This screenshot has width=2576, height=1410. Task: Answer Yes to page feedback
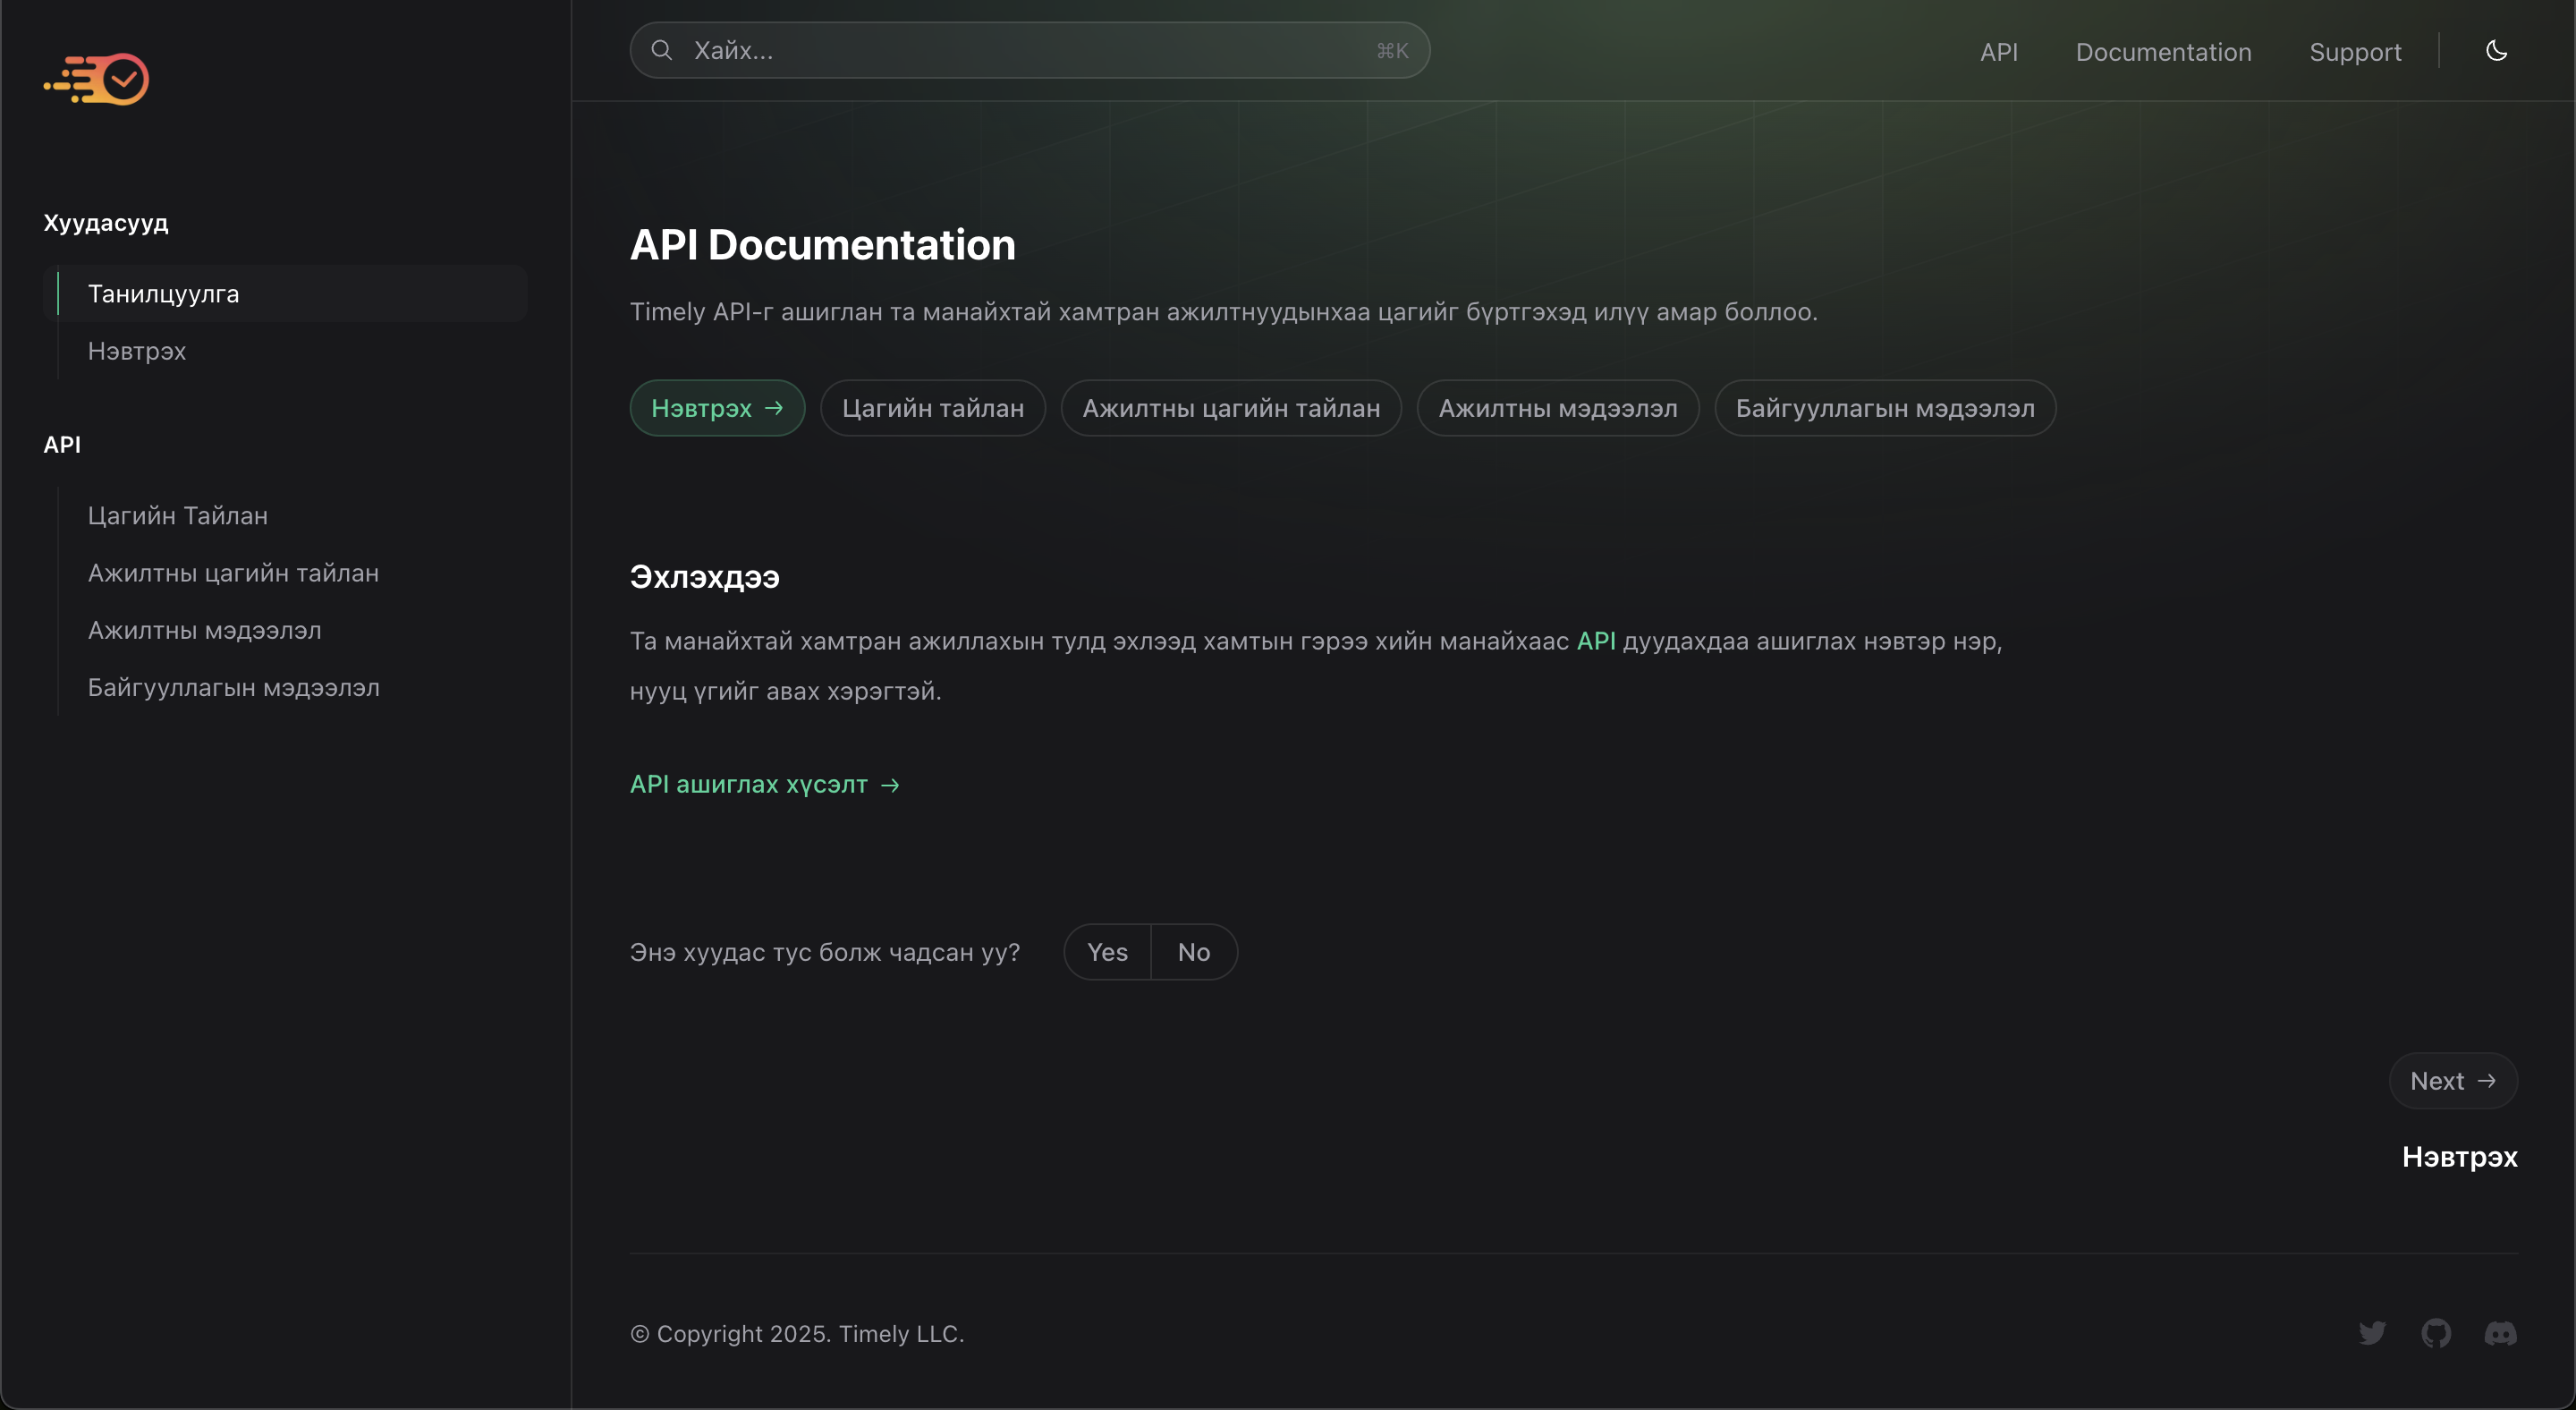(1107, 952)
